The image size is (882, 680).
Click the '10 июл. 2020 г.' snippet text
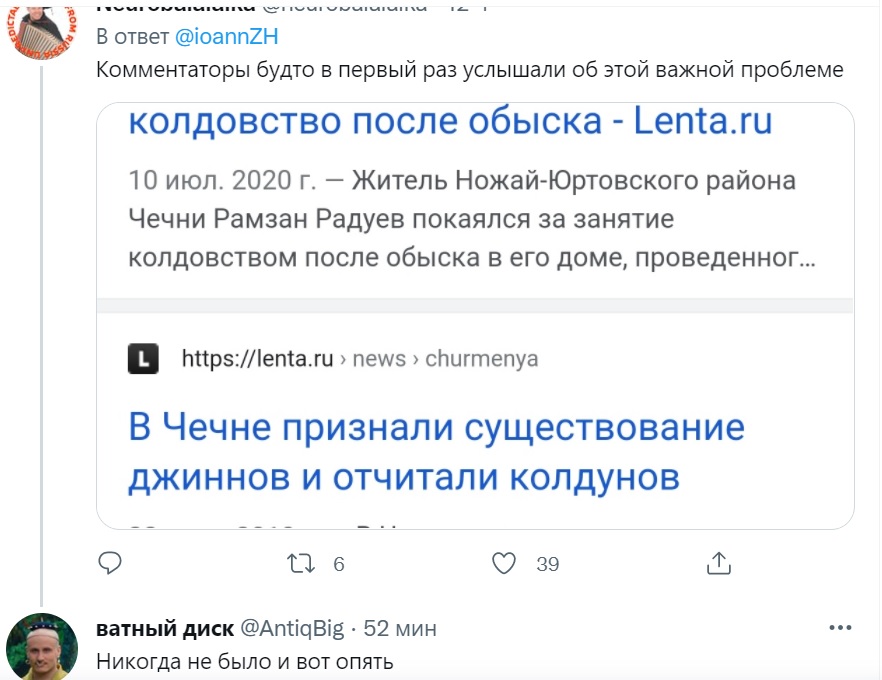coord(218,181)
